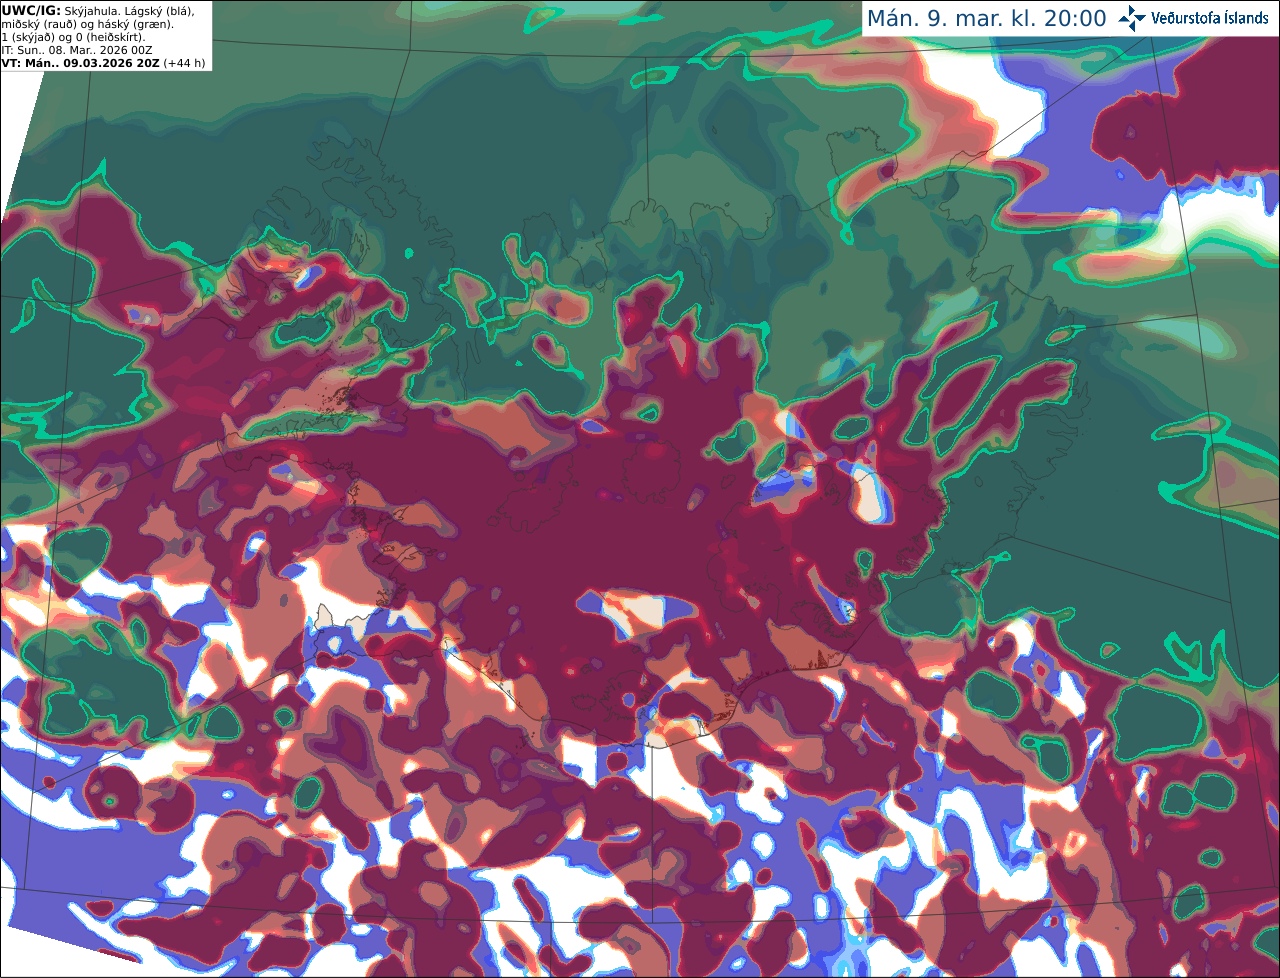Click the 'Mán. 9. mar. kl. 20:00' timestamp
The width and height of the screenshot is (1280, 978).
click(986, 19)
